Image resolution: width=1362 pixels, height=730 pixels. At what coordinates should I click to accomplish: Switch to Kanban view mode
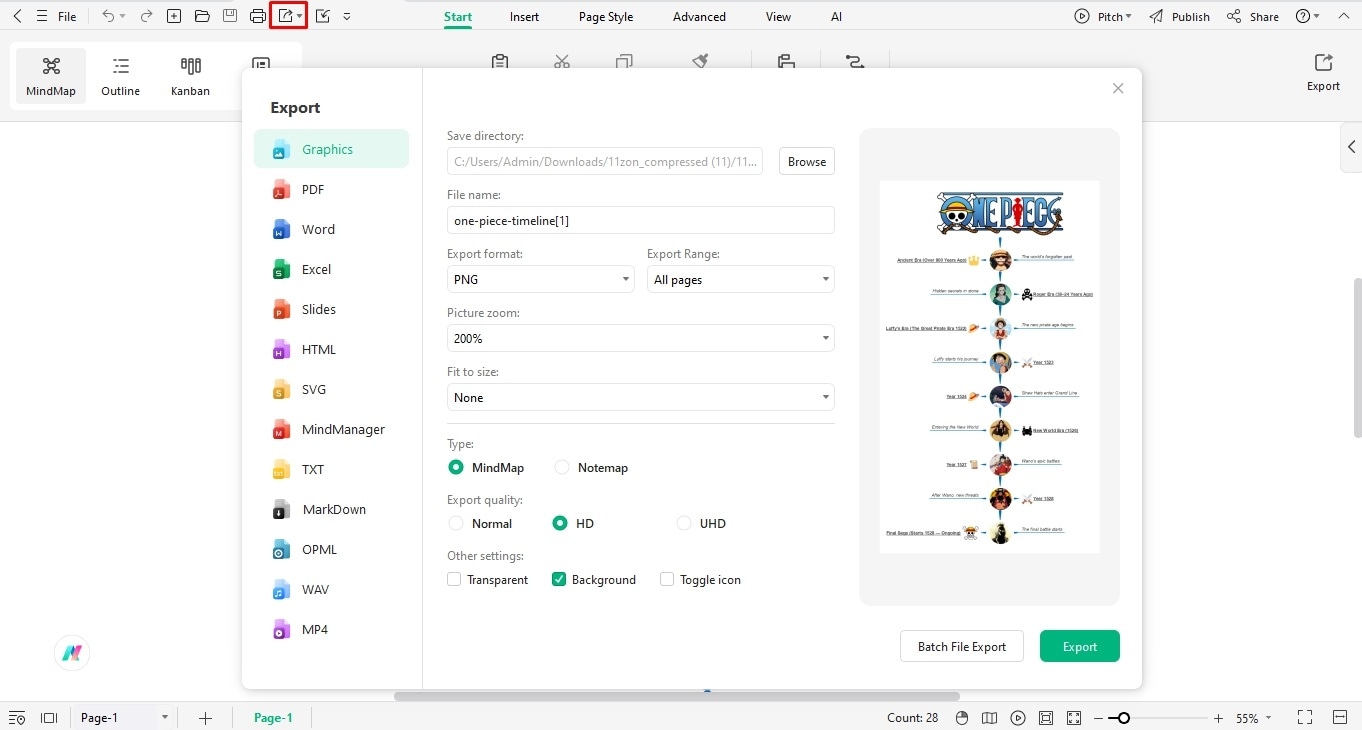click(190, 76)
